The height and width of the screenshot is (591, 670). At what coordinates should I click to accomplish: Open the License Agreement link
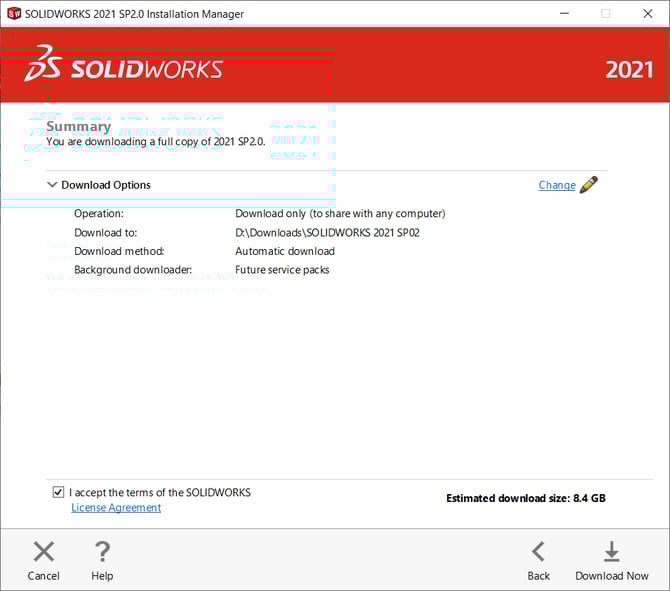116,508
